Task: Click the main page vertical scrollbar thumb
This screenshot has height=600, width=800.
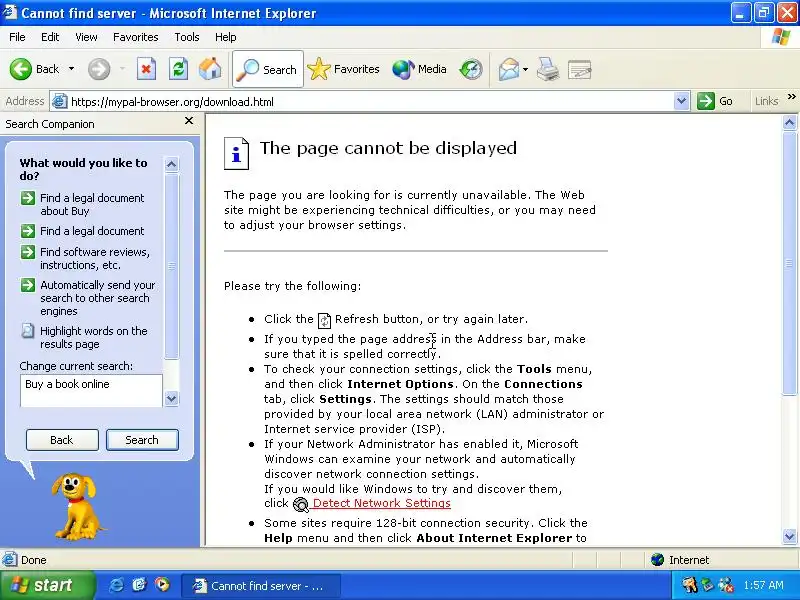Action: tap(789, 263)
